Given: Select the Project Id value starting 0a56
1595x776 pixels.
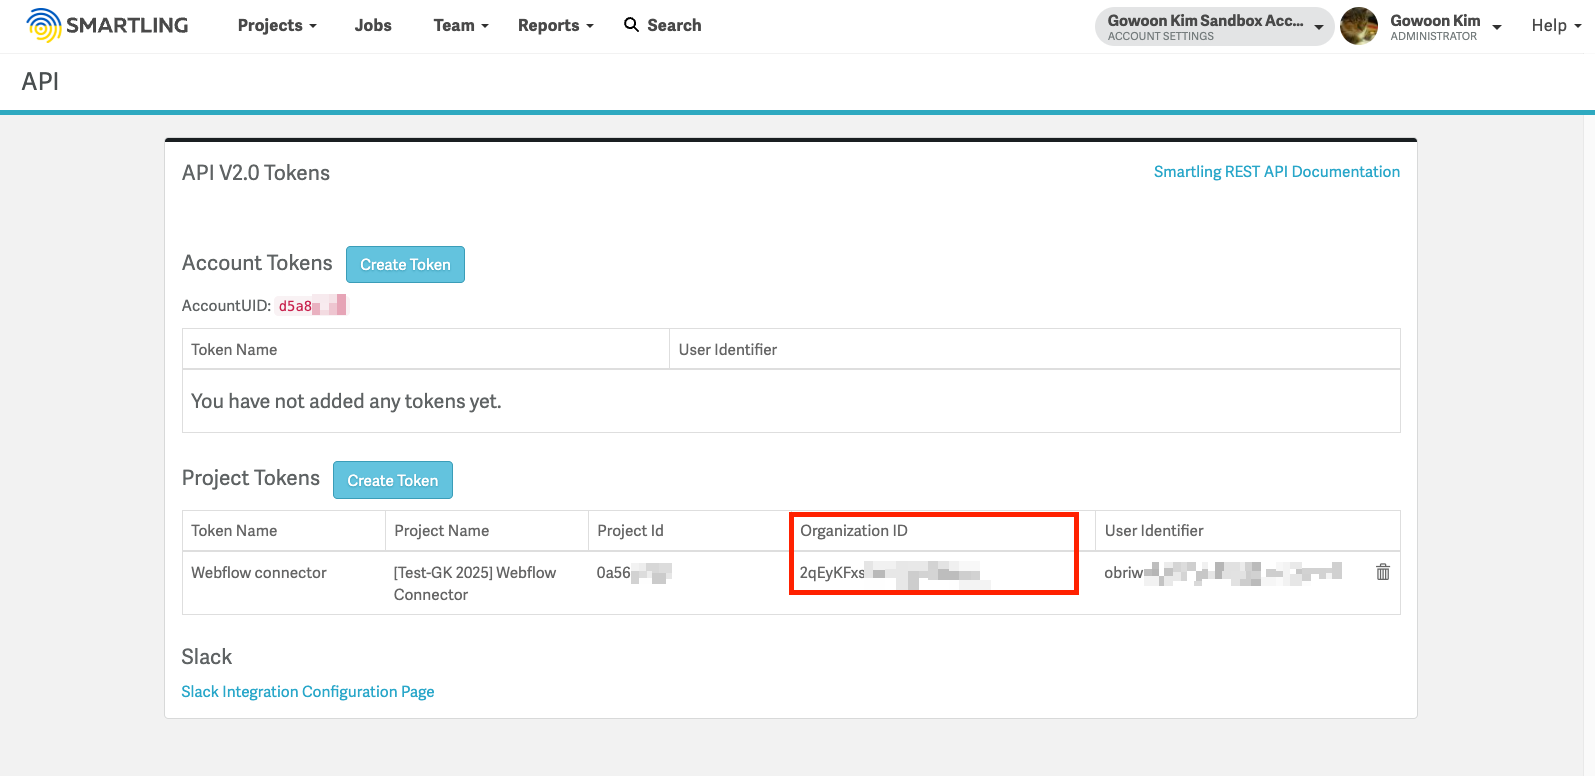Looking at the screenshot, I should click(634, 573).
